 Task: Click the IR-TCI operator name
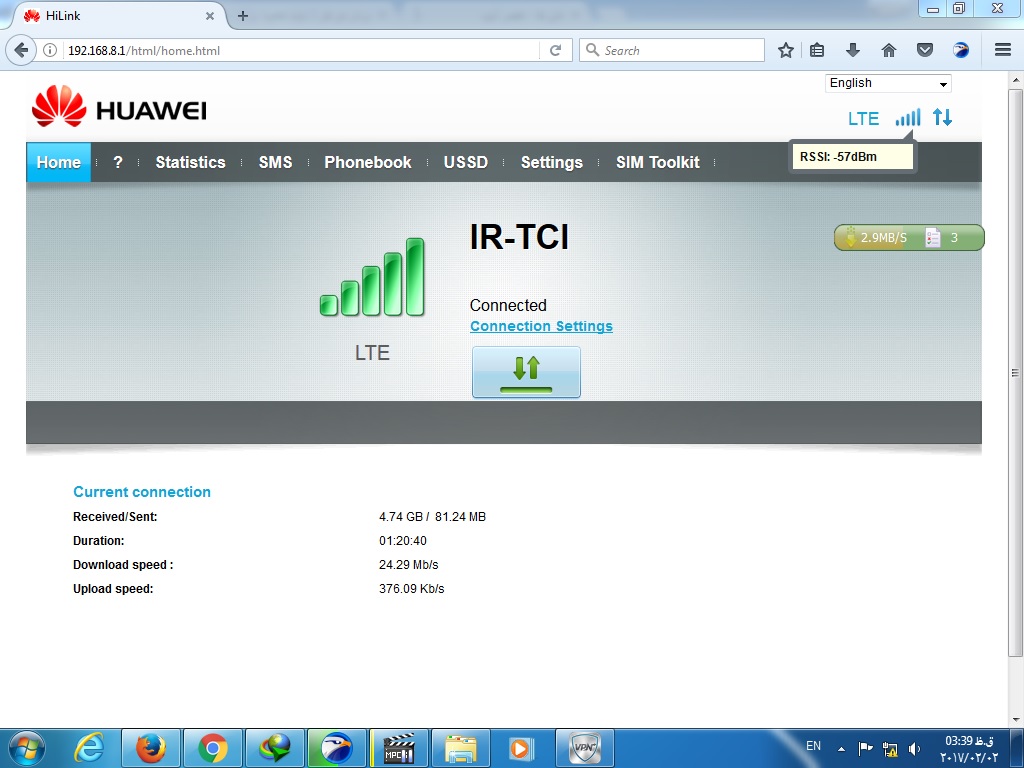[x=519, y=236]
